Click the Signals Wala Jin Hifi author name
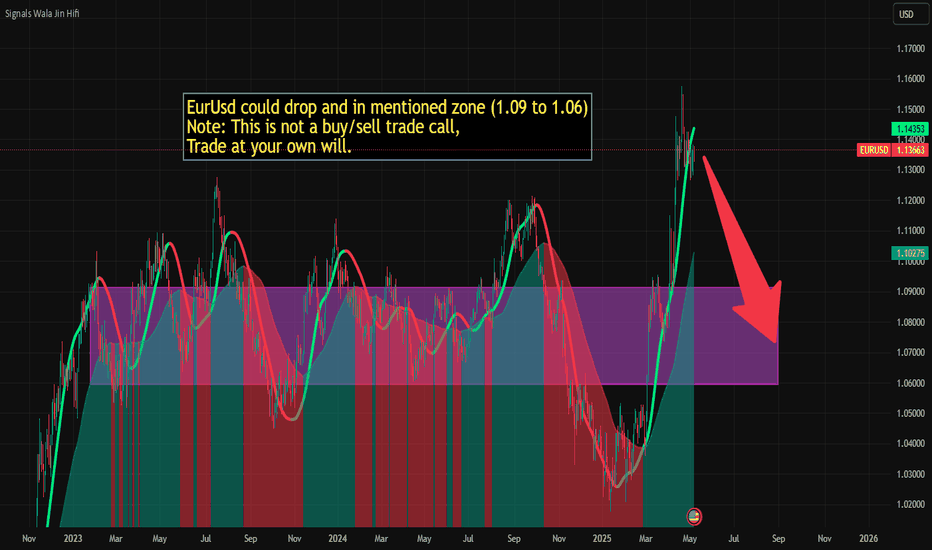The height and width of the screenshot is (550, 932). [x=42, y=13]
